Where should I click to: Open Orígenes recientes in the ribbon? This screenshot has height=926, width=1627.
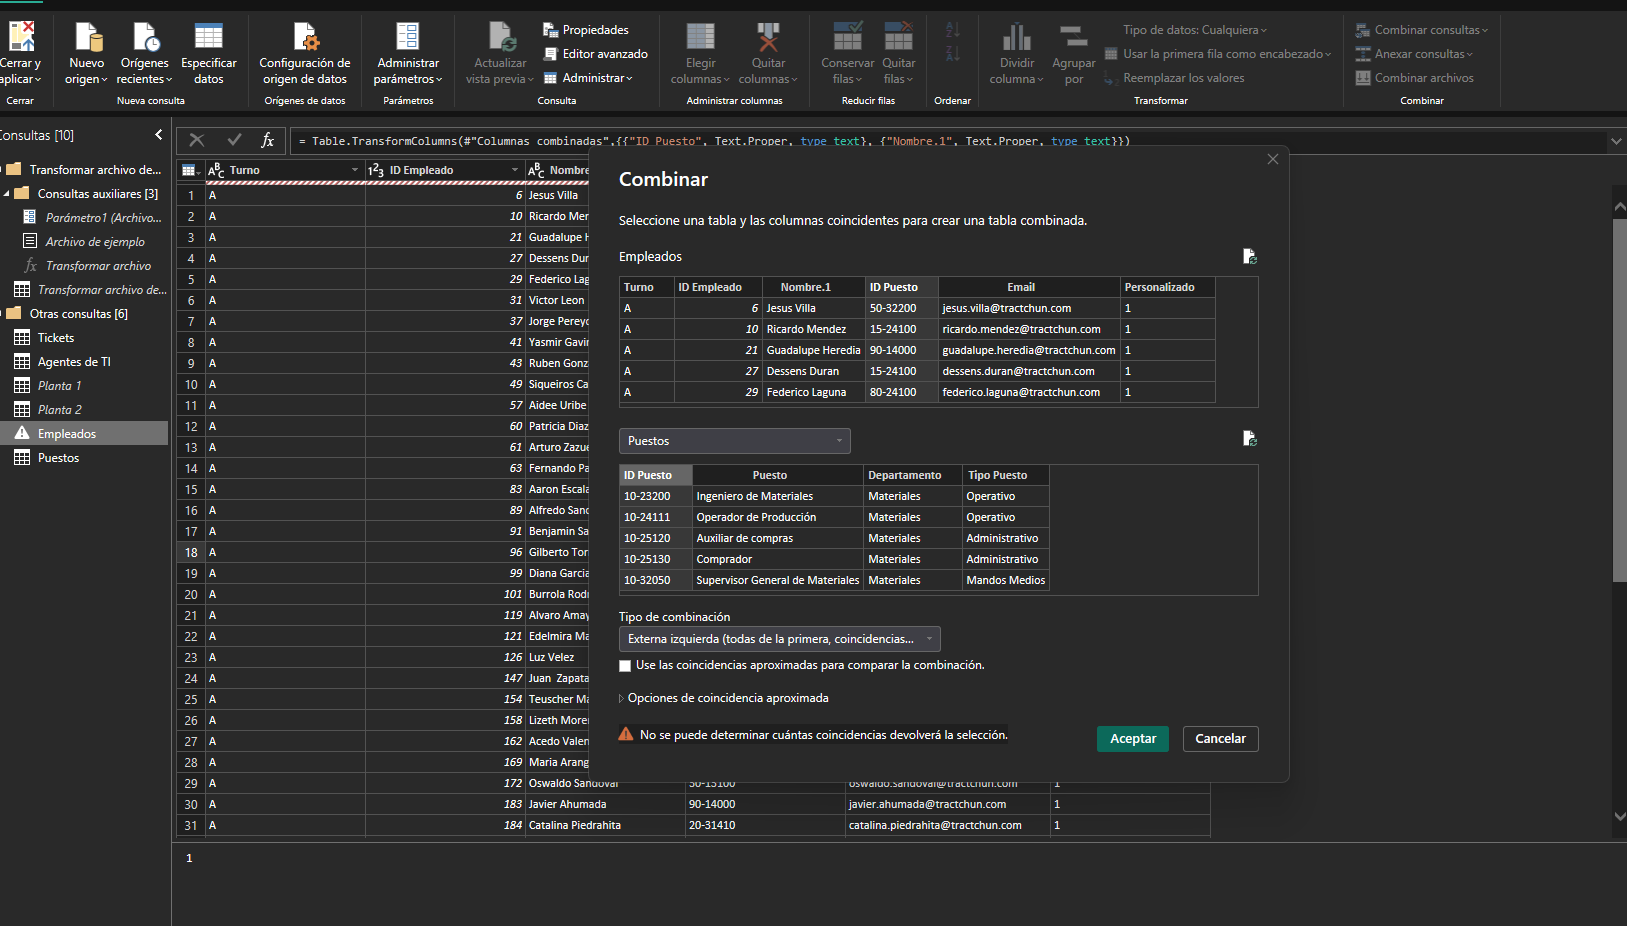(144, 70)
